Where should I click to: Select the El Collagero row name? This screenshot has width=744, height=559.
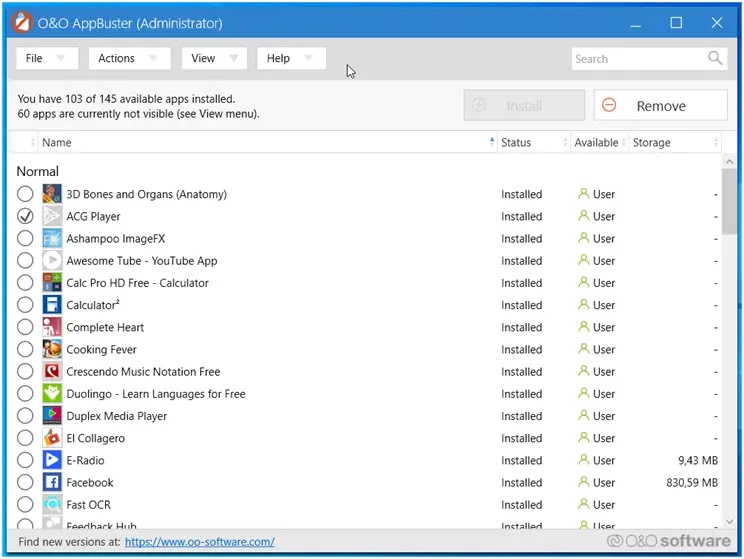point(95,438)
